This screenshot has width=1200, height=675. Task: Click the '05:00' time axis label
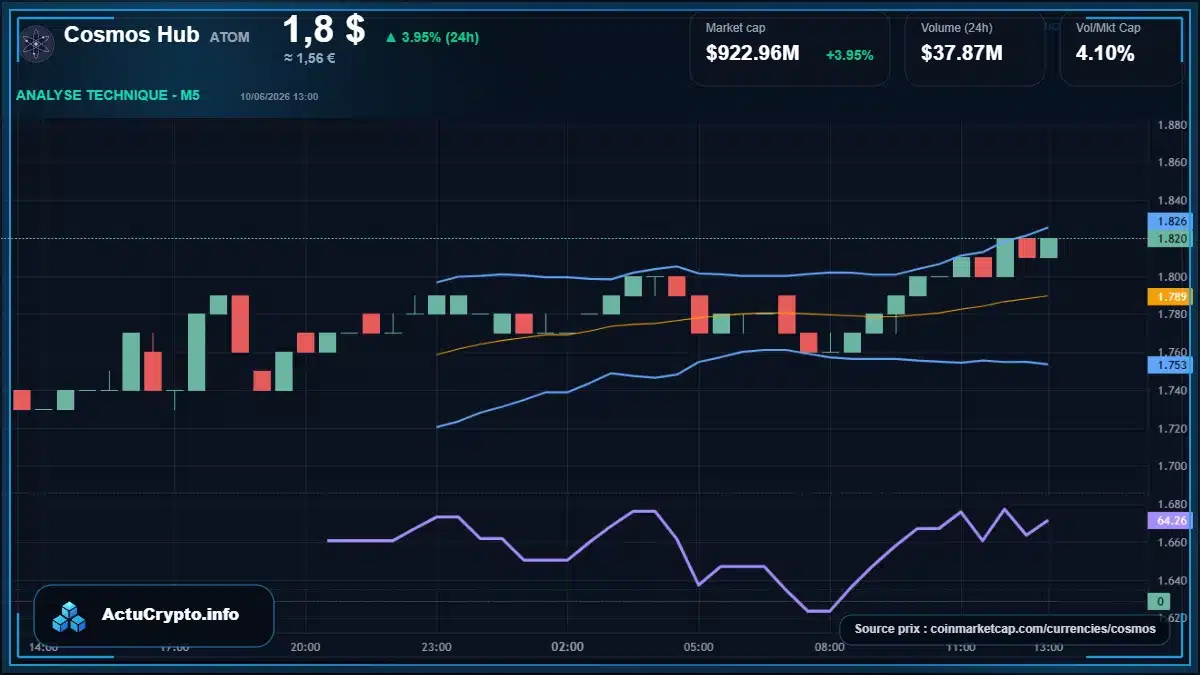pos(698,647)
